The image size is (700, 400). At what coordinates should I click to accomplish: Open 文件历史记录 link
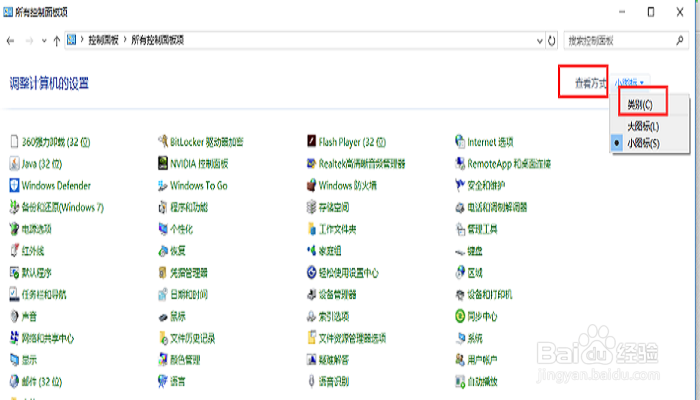click(192, 338)
